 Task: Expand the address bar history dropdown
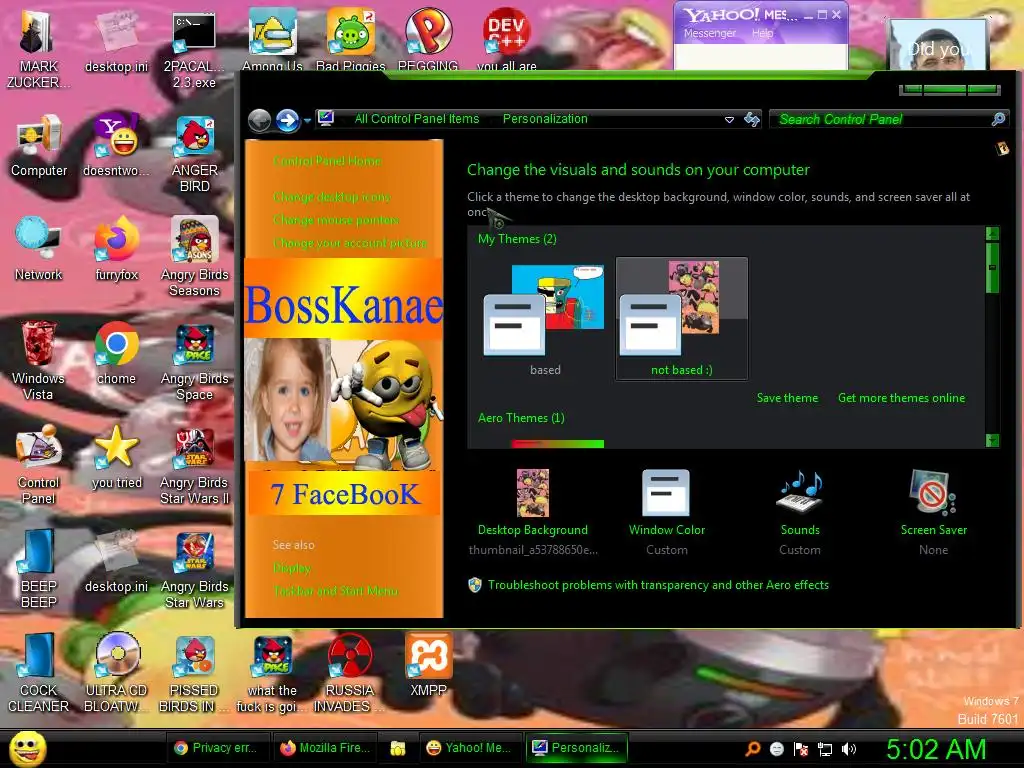point(729,120)
